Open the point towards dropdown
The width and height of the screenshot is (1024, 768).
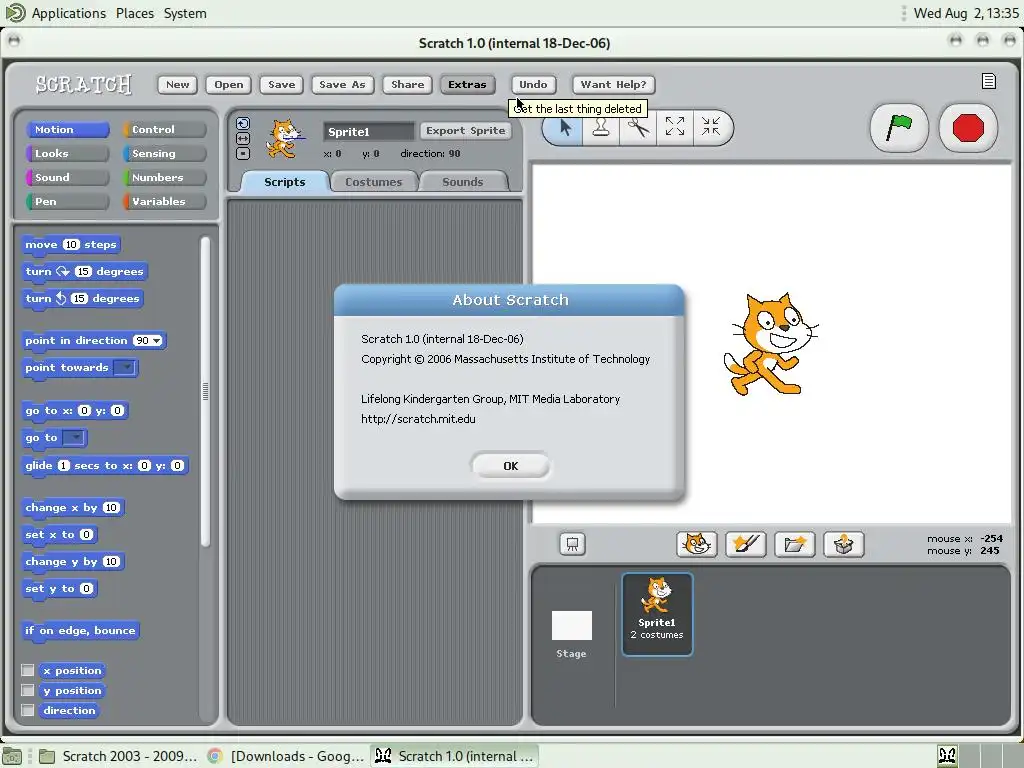[x=124, y=368]
